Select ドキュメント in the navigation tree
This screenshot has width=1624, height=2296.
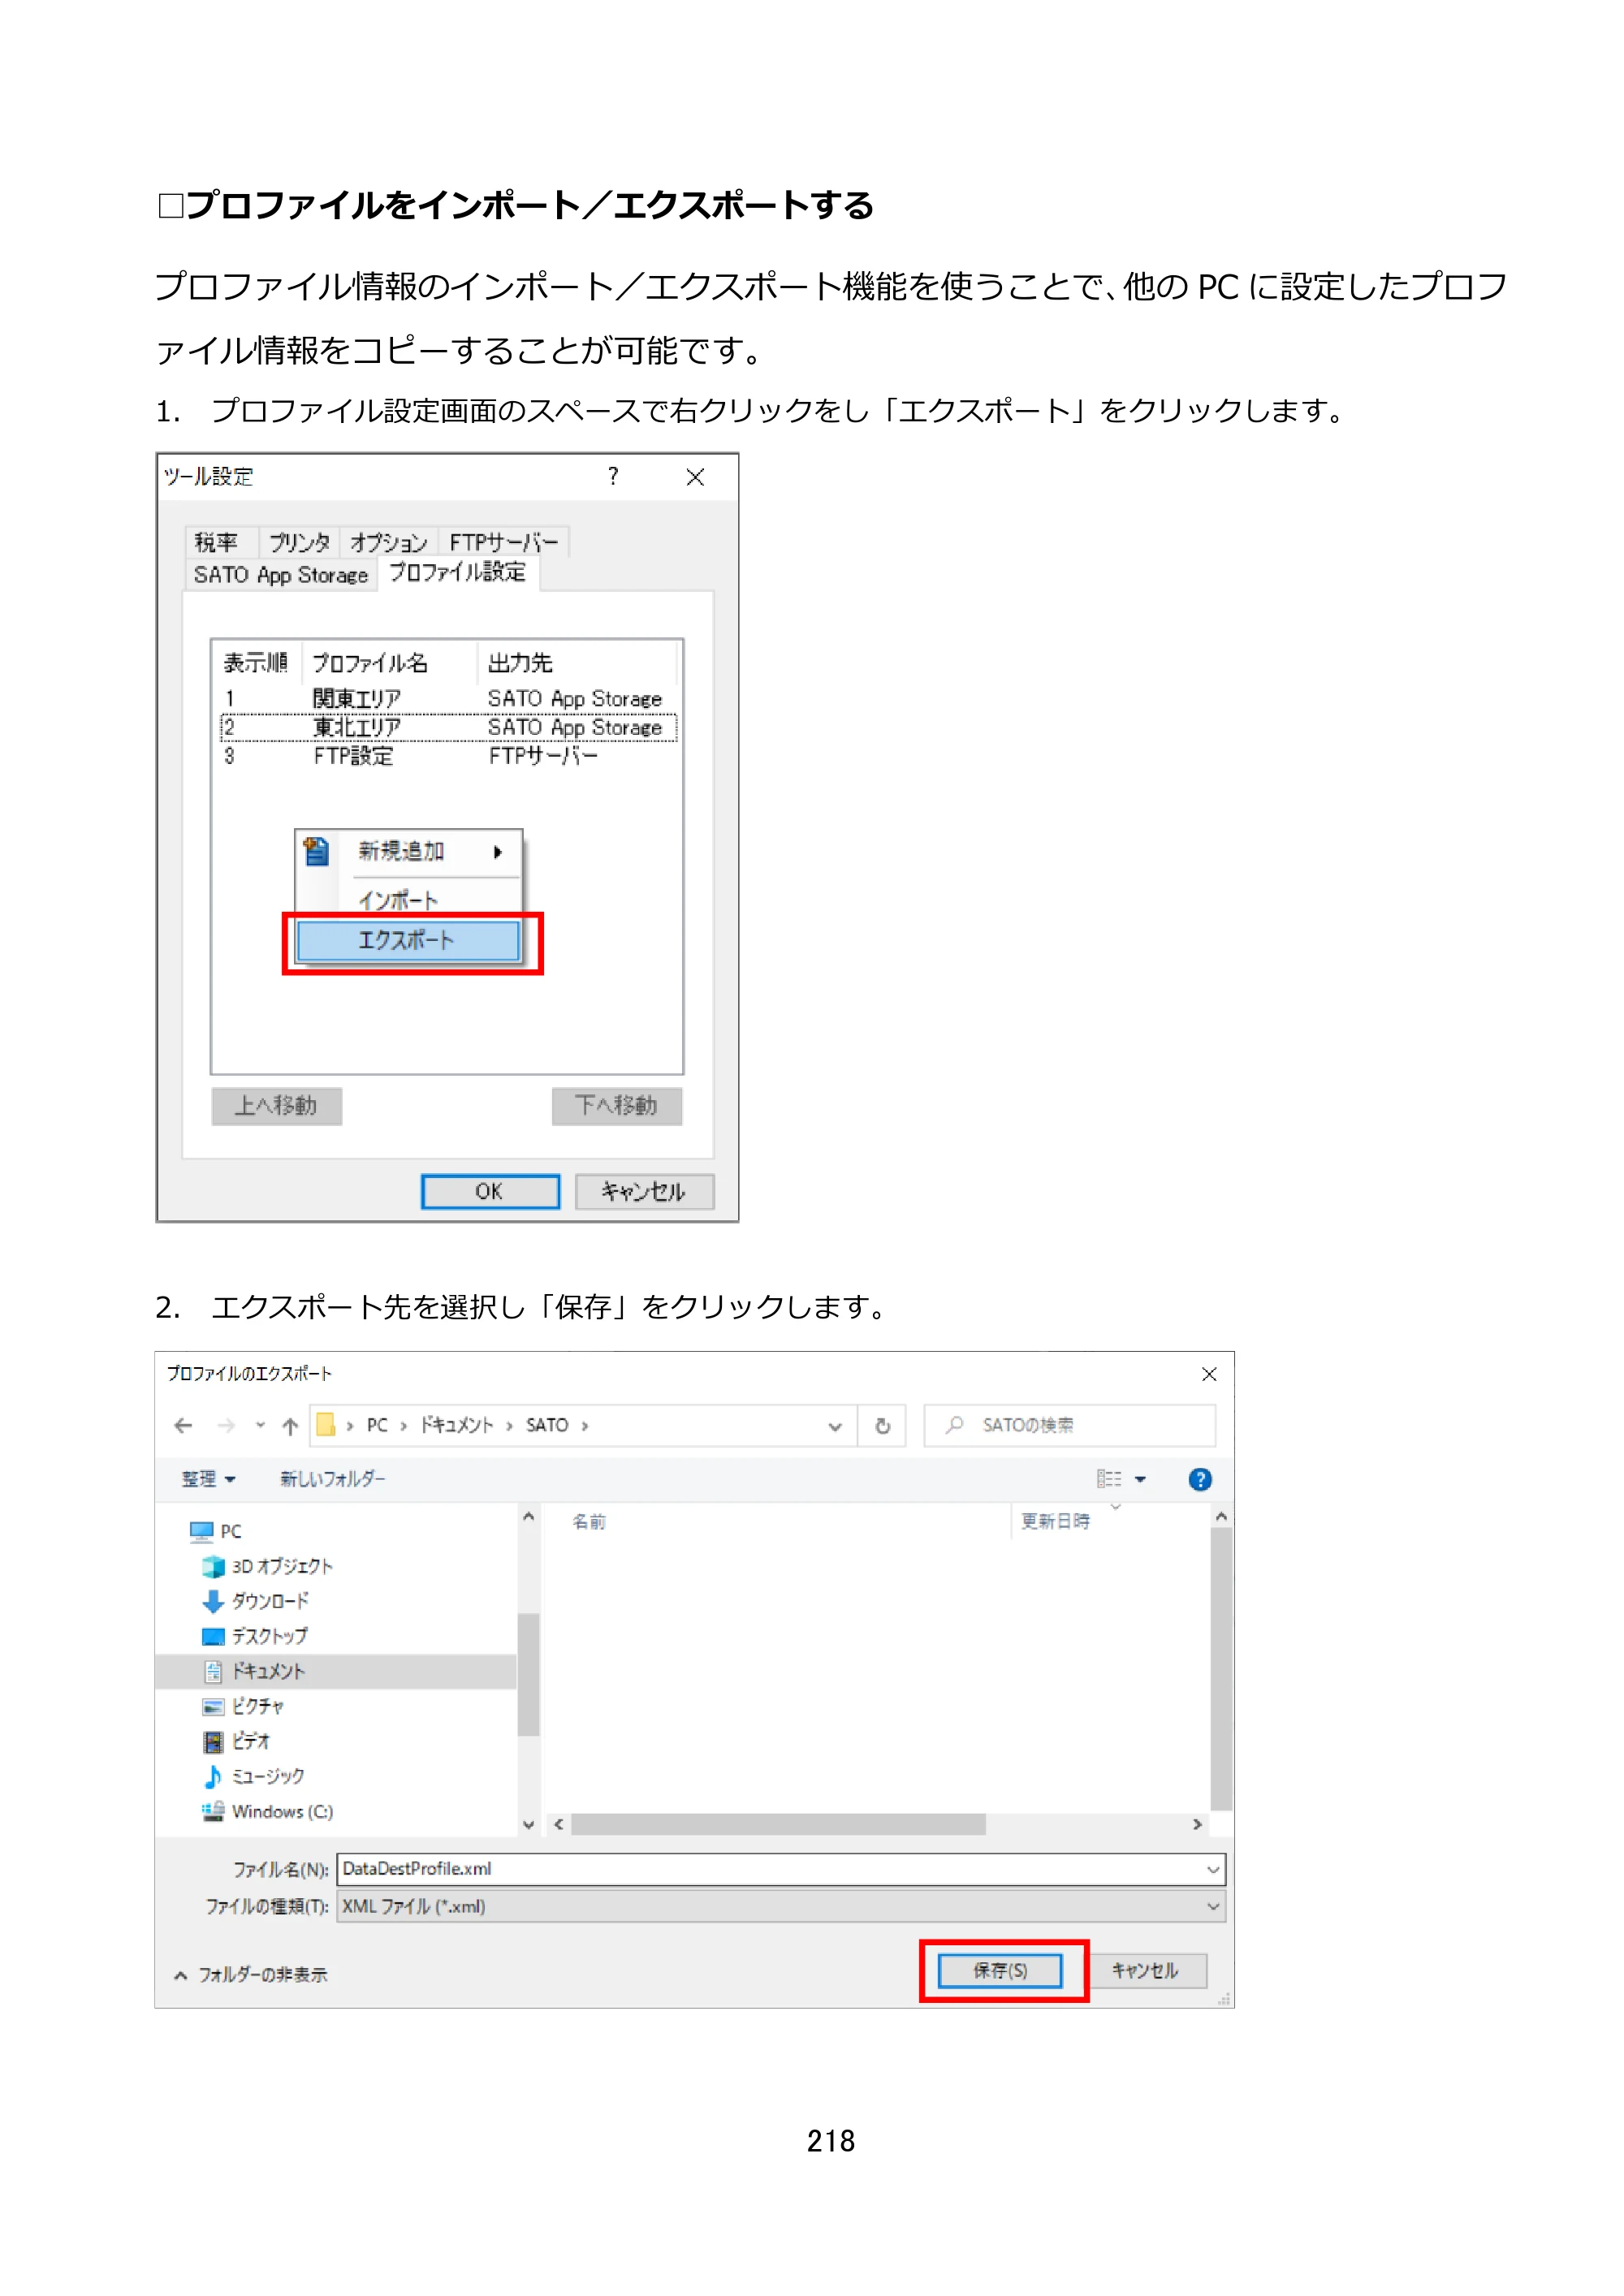point(336,1671)
